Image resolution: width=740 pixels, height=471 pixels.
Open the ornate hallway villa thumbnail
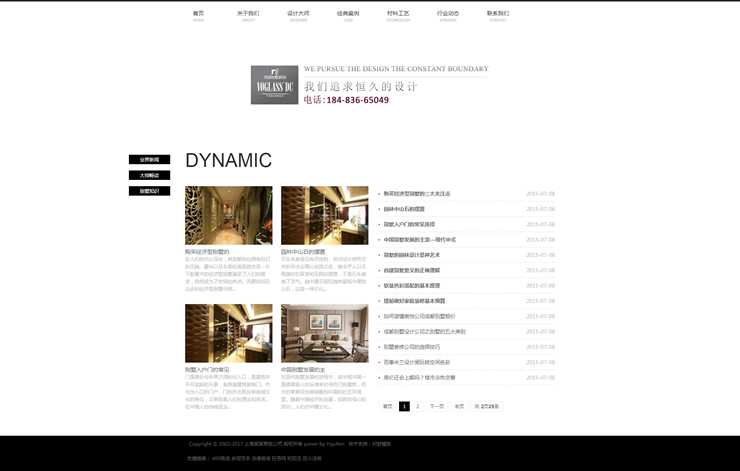tap(228, 215)
